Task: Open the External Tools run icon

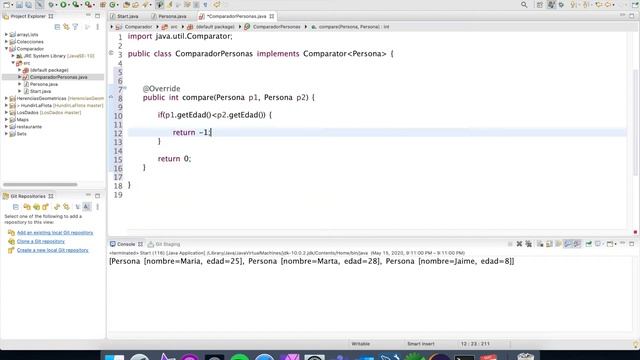Action: coord(88,5)
